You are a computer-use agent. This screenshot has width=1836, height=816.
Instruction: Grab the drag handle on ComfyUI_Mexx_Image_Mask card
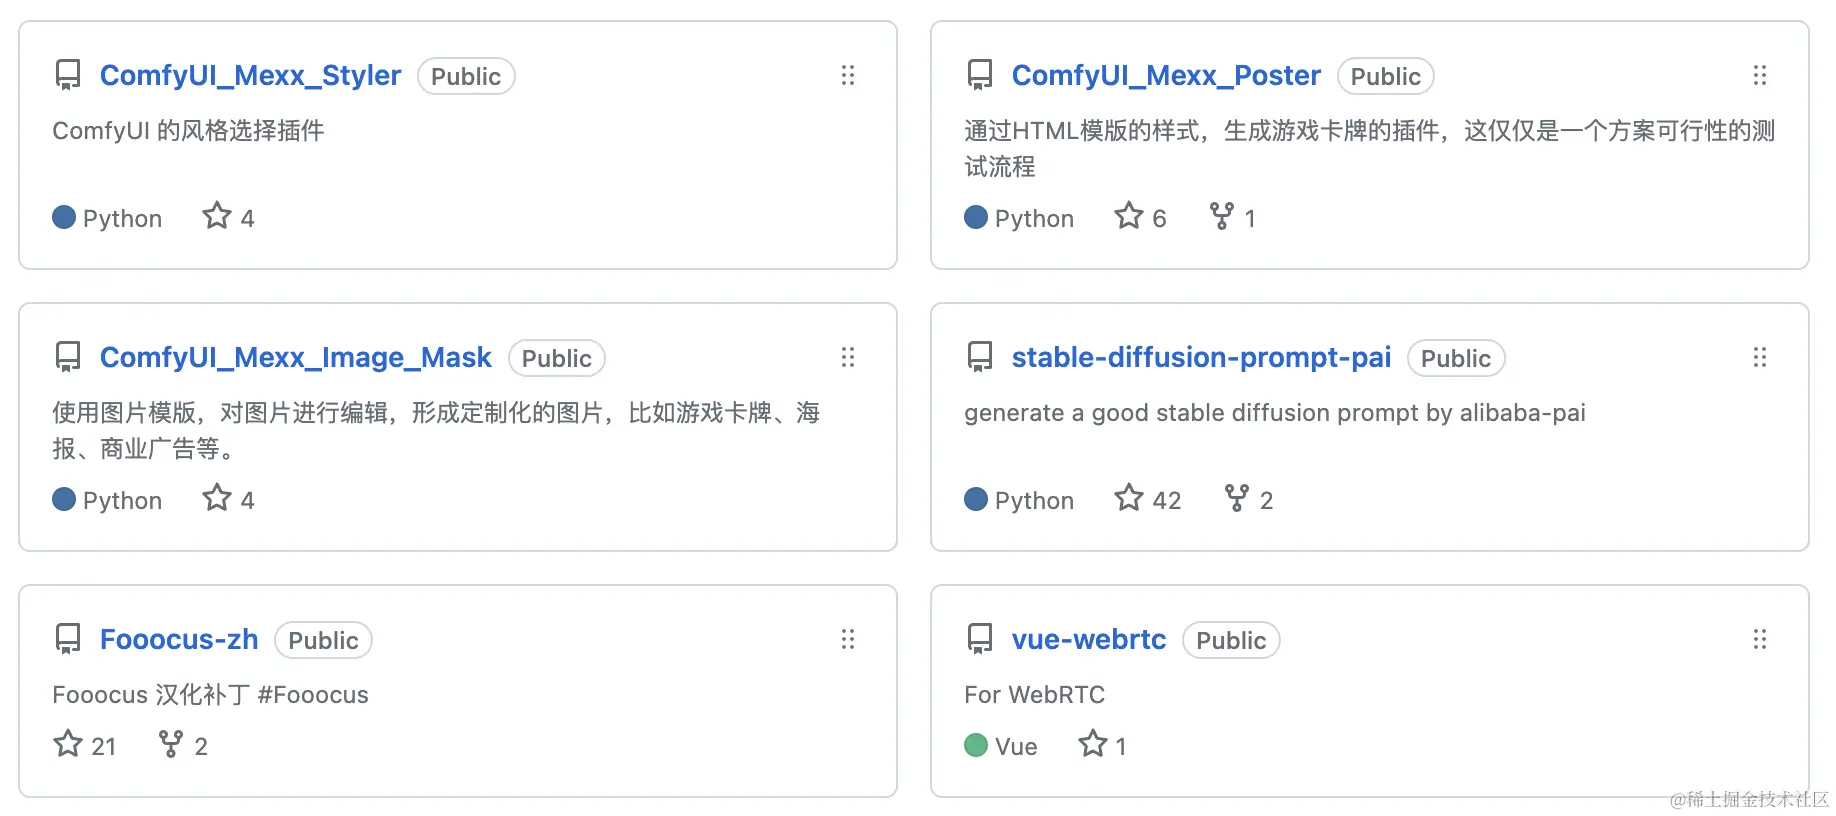click(x=848, y=358)
